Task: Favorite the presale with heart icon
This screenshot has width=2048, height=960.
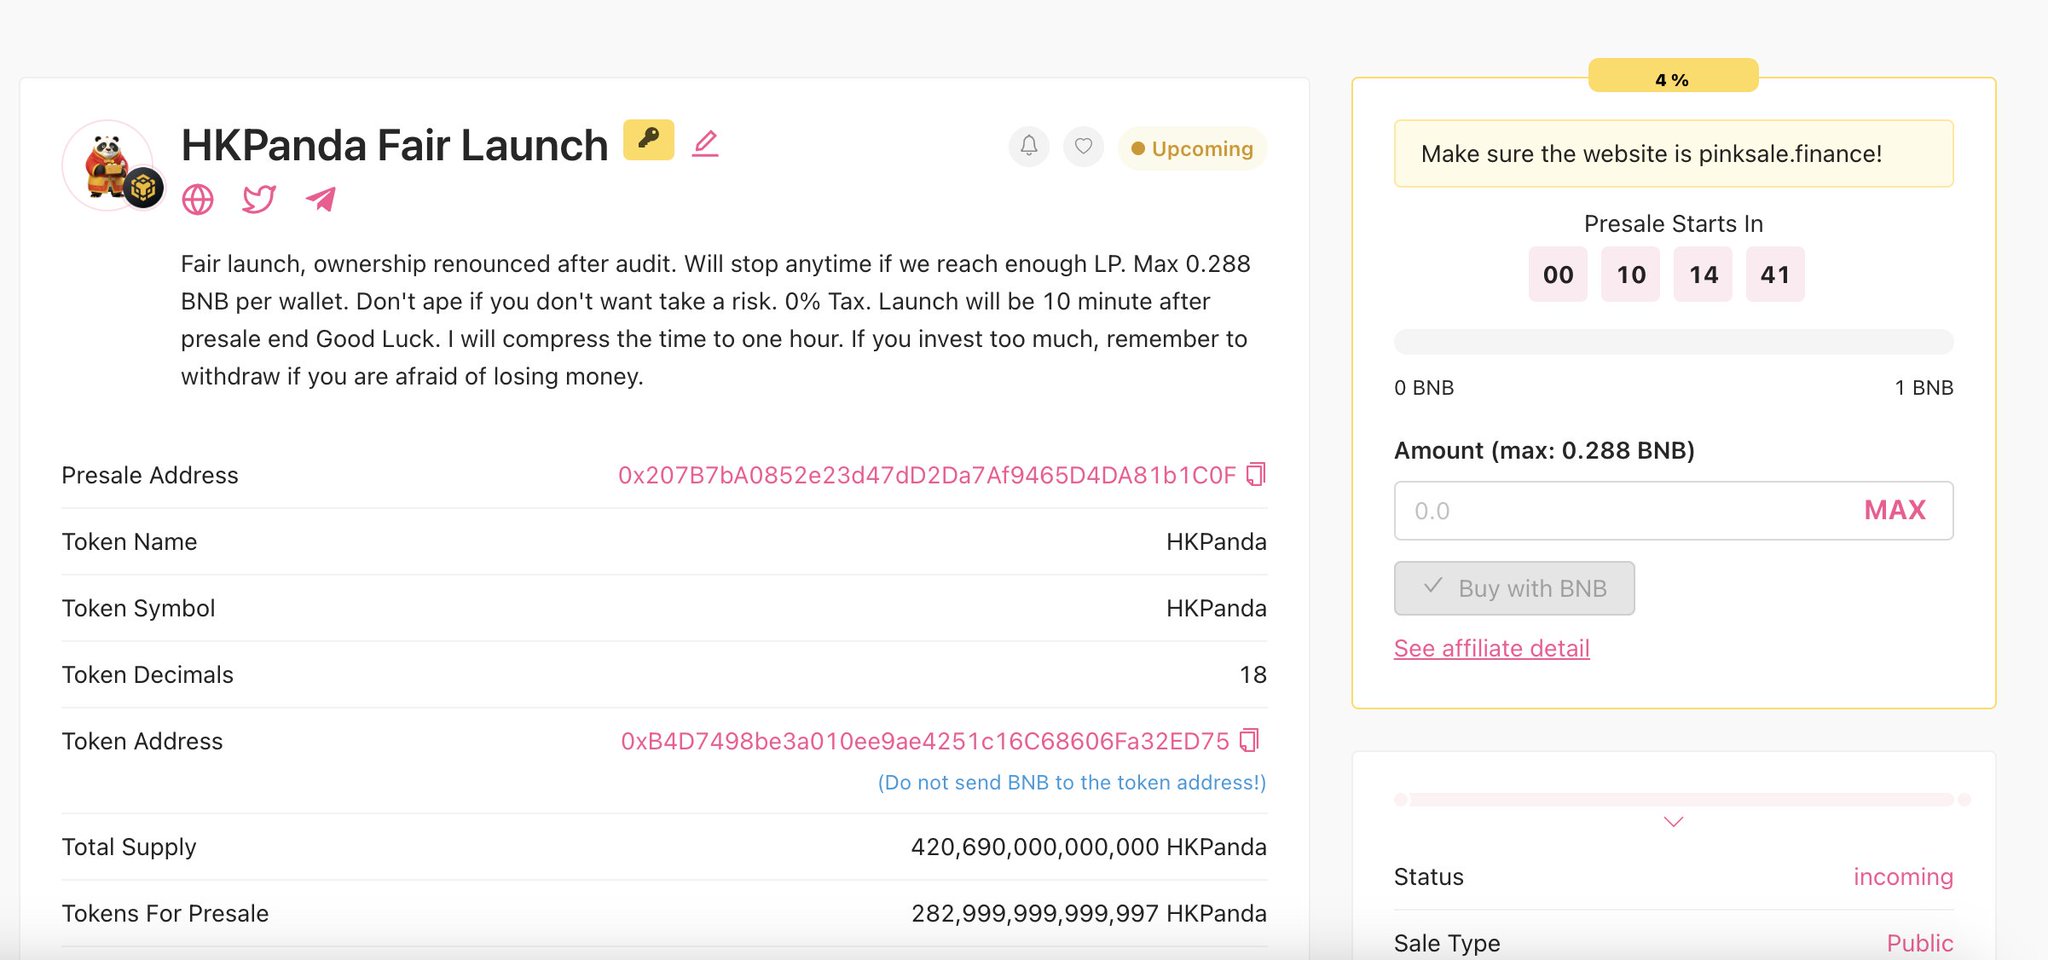Action: click(1083, 147)
